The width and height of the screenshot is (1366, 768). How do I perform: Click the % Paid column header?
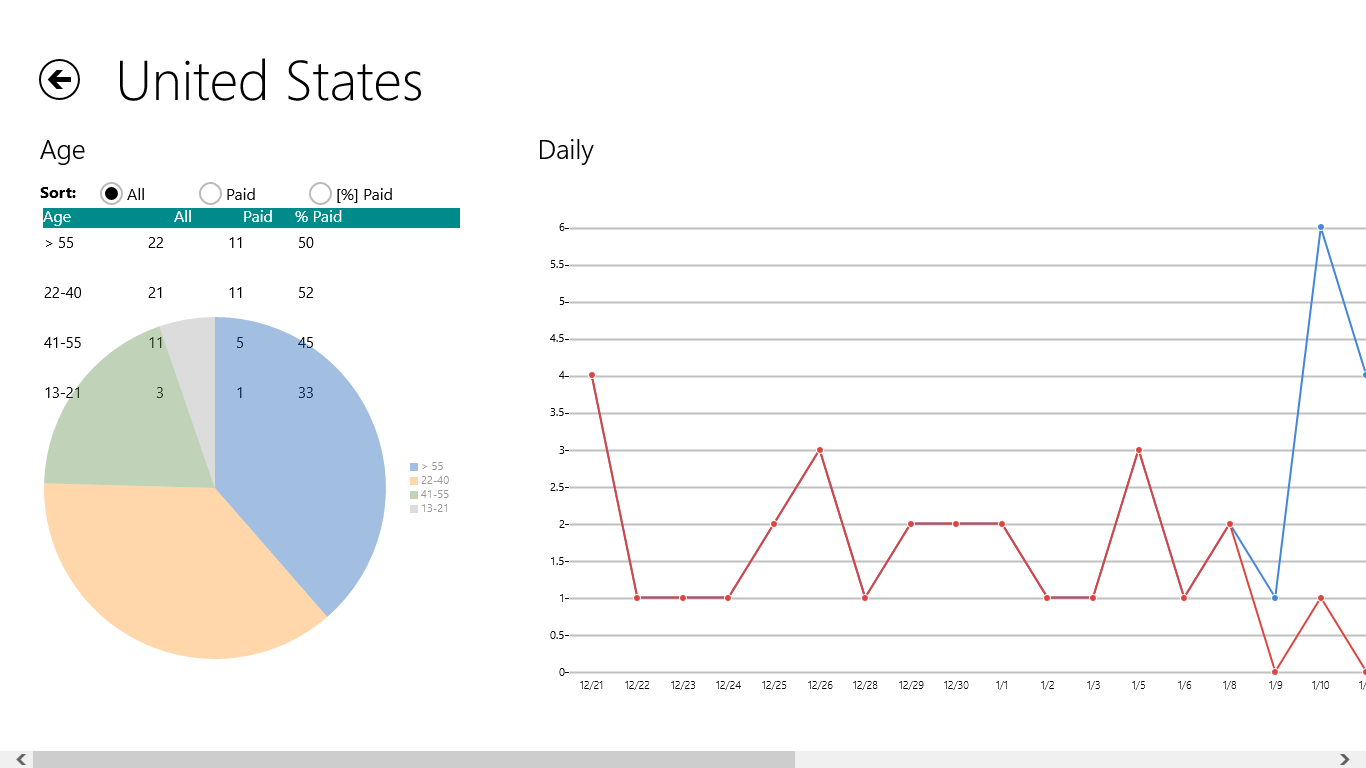click(x=318, y=217)
